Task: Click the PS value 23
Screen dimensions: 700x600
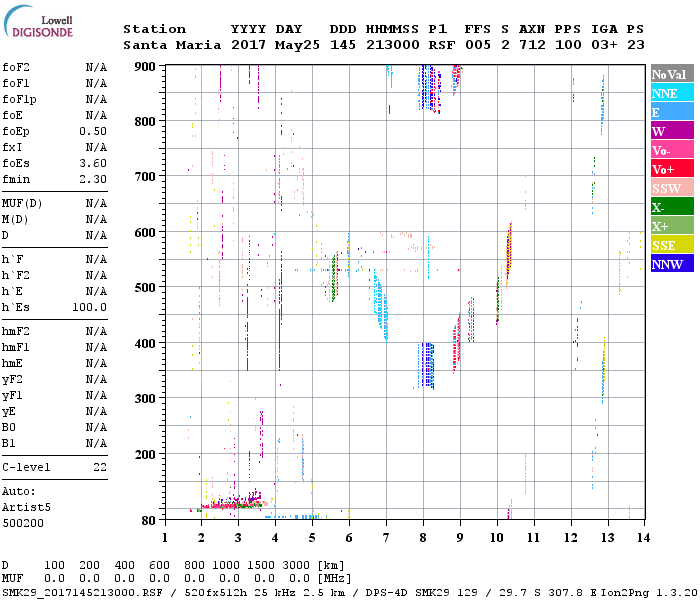Action: pyautogui.click(x=636, y=45)
